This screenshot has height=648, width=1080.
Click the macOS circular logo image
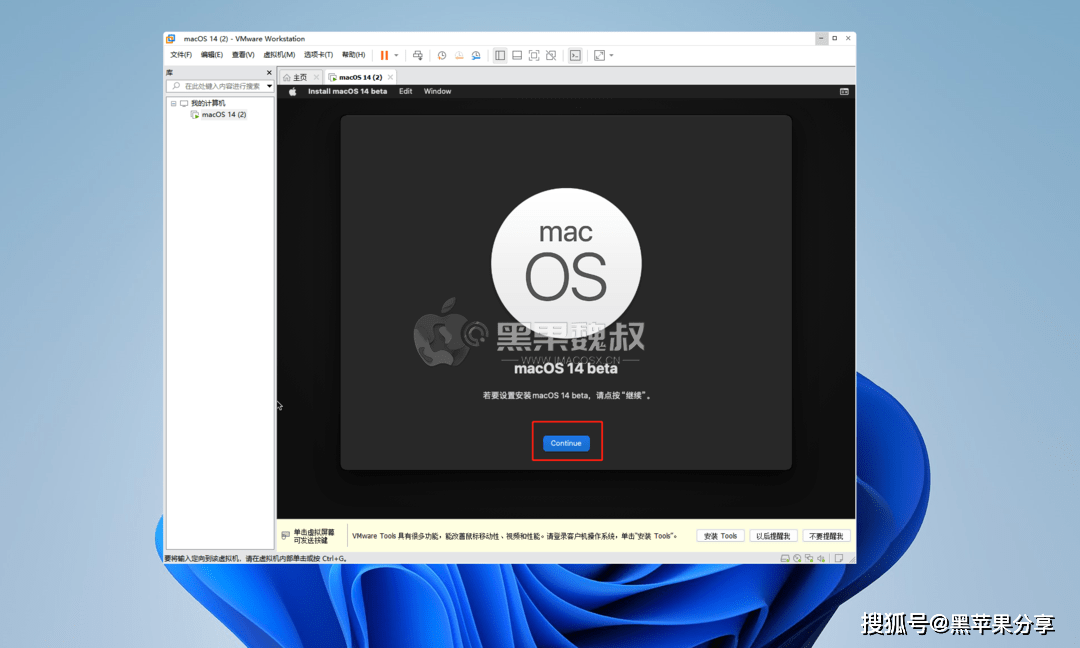click(x=566, y=263)
